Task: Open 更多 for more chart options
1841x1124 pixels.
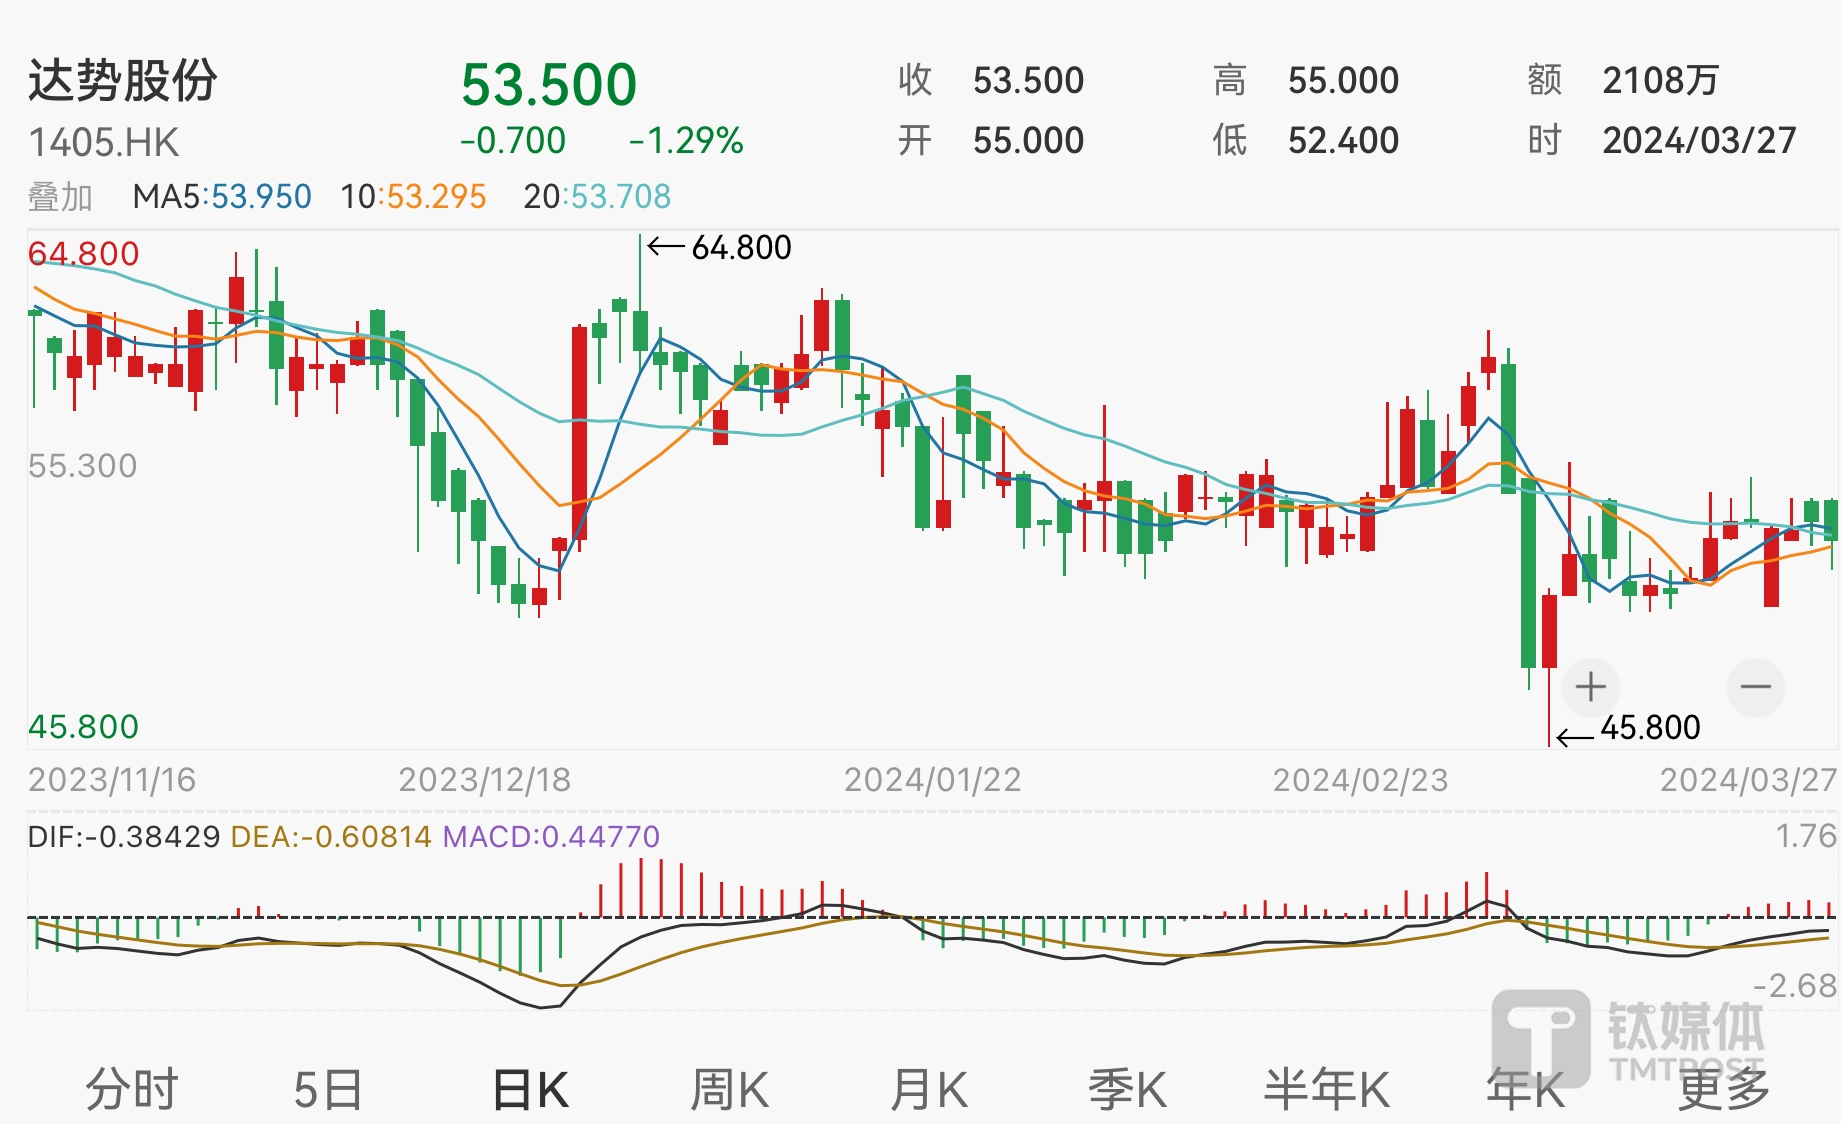Action: pyautogui.click(x=1724, y=1089)
